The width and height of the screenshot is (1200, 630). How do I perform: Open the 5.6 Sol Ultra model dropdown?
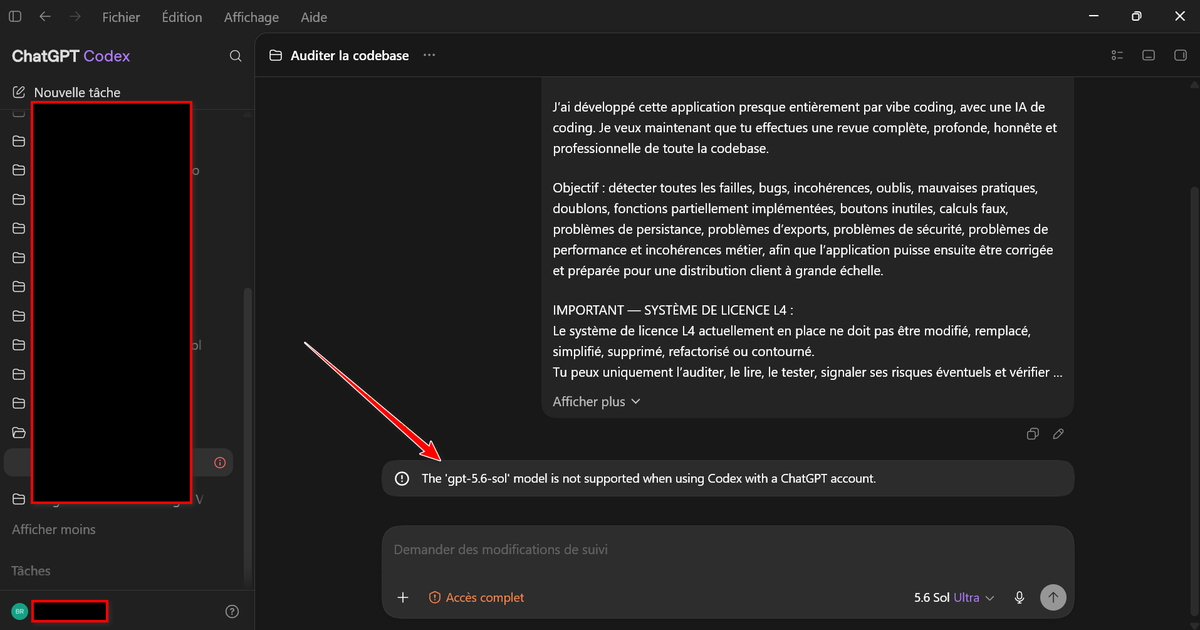tap(954, 597)
